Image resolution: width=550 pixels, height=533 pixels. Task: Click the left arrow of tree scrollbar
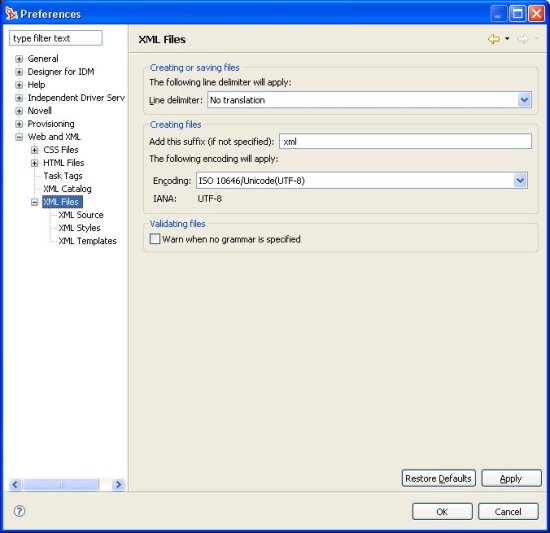tap(15, 485)
